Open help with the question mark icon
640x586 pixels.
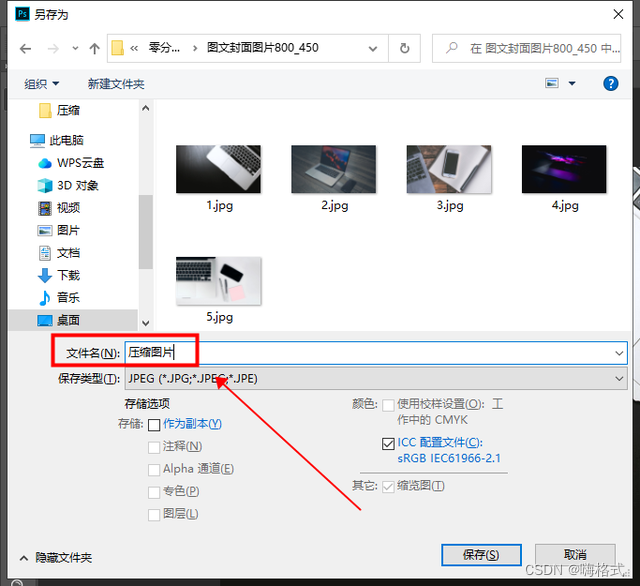coord(610,84)
